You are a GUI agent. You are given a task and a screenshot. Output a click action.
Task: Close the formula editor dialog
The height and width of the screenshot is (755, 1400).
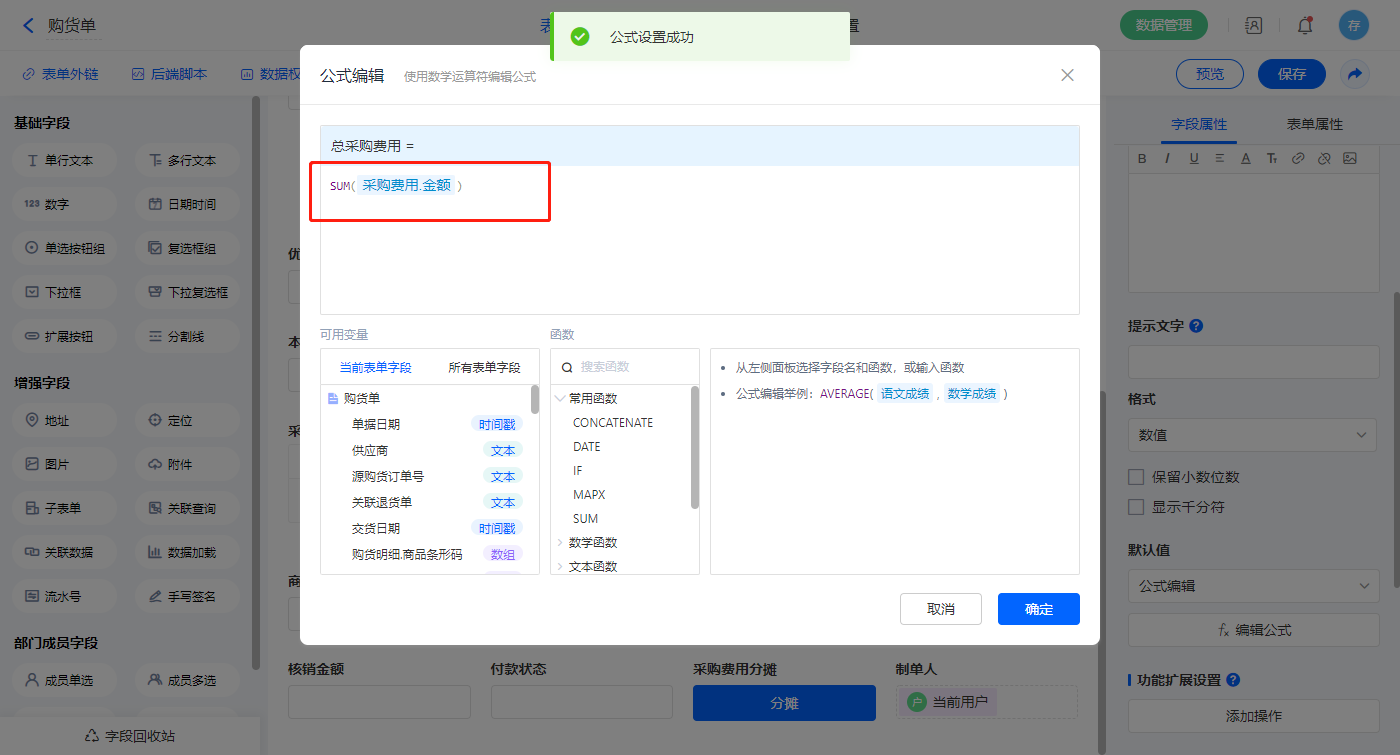click(1067, 75)
